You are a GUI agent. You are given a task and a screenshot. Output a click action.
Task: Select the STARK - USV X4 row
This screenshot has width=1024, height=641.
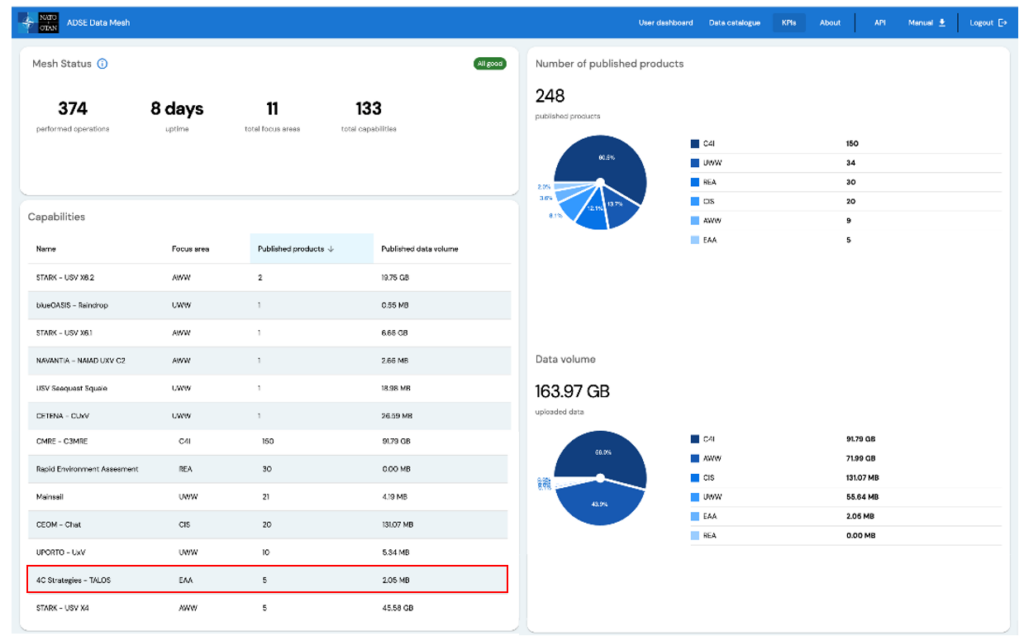coord(268,608)
